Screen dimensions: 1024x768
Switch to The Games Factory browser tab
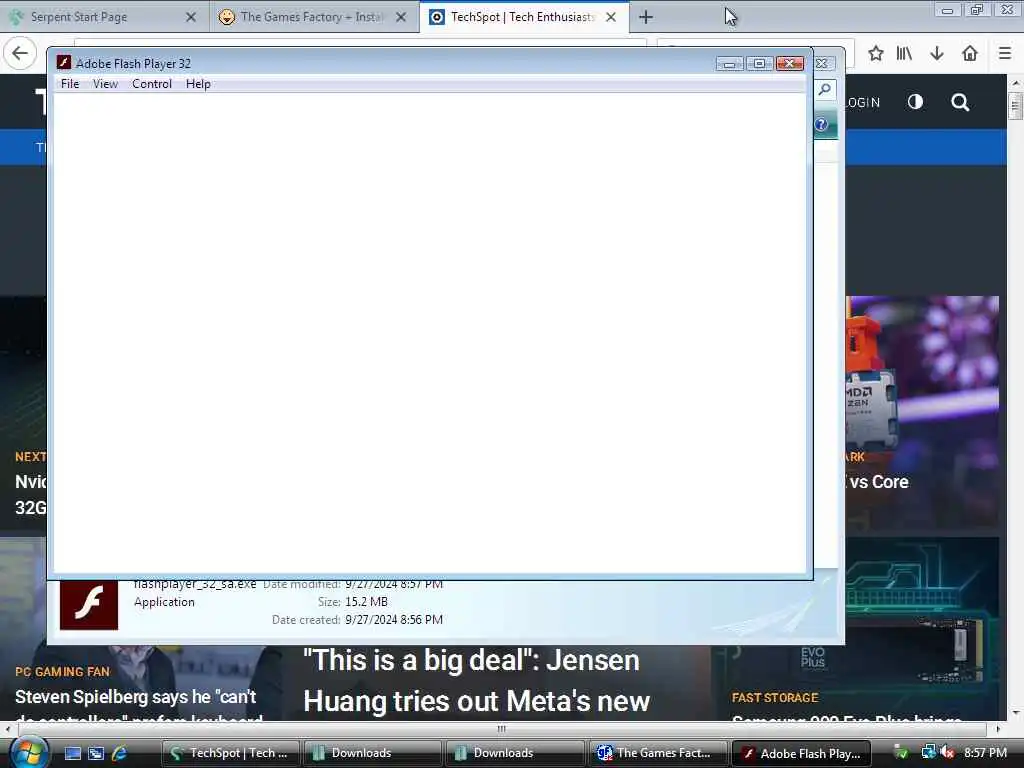[x=314, y=17]
